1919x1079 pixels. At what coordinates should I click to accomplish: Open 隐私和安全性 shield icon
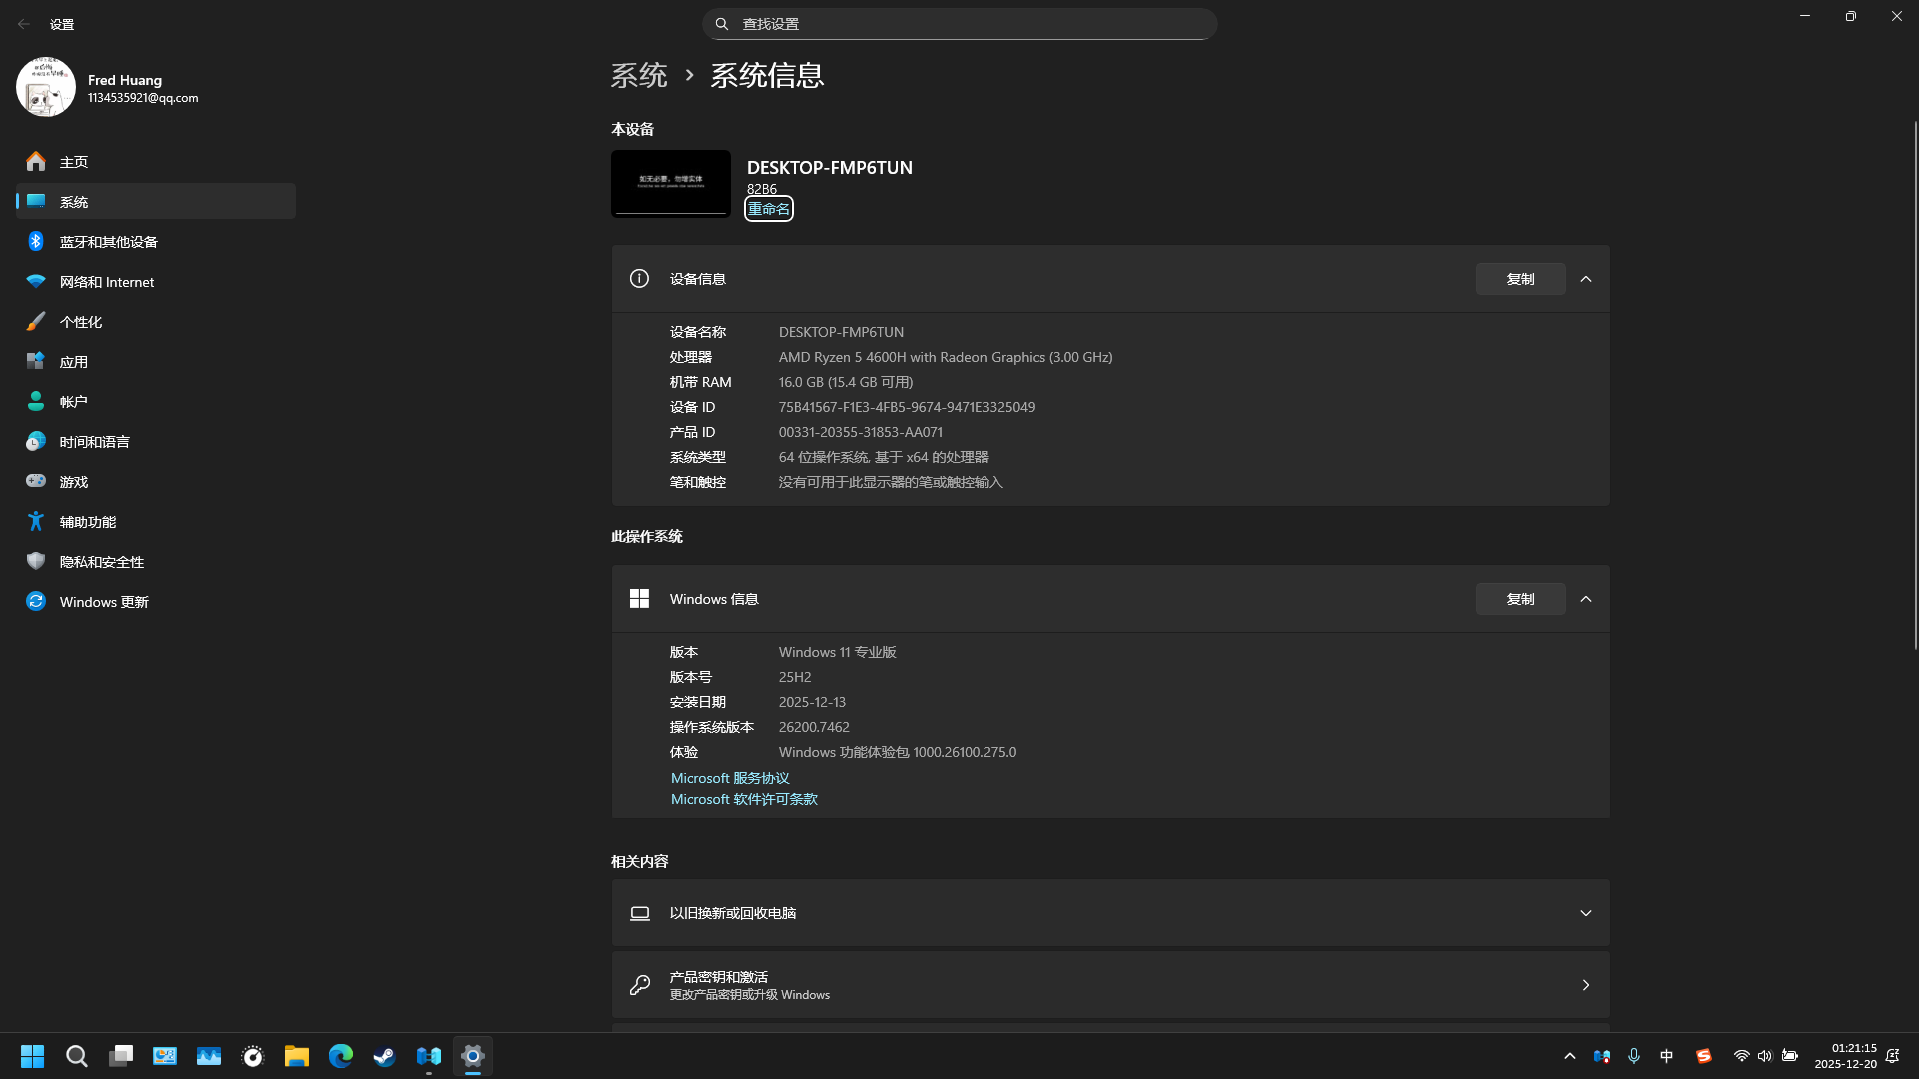(36, 561)
